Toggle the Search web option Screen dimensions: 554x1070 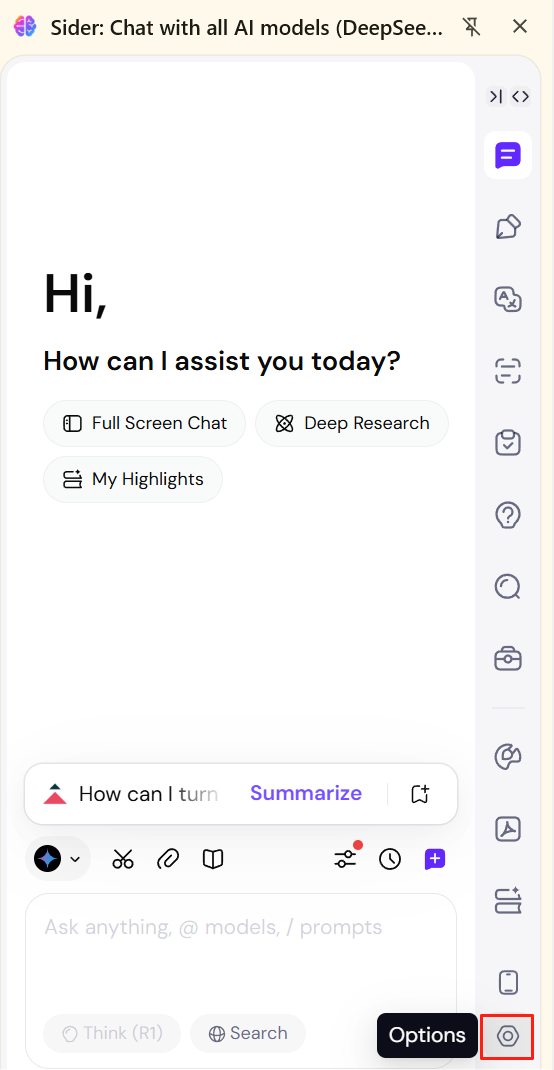tap(248, 1033)
